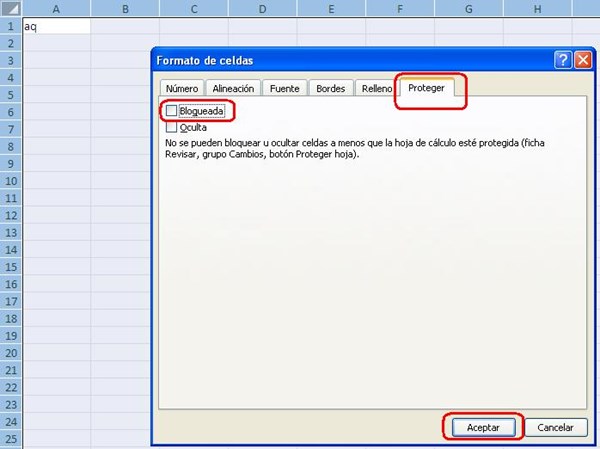600x449 pixels.
Task: Enable the Bloqueada checkbox
Action: [x=171, y=111]
